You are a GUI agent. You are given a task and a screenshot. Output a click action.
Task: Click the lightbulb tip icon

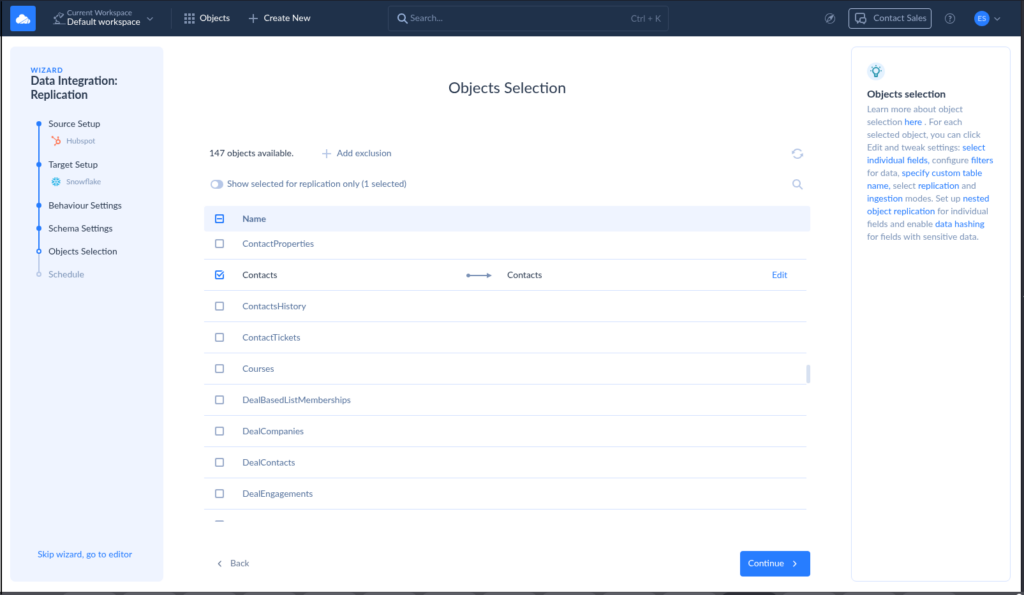pyautogui.click(x=875, y=71)
